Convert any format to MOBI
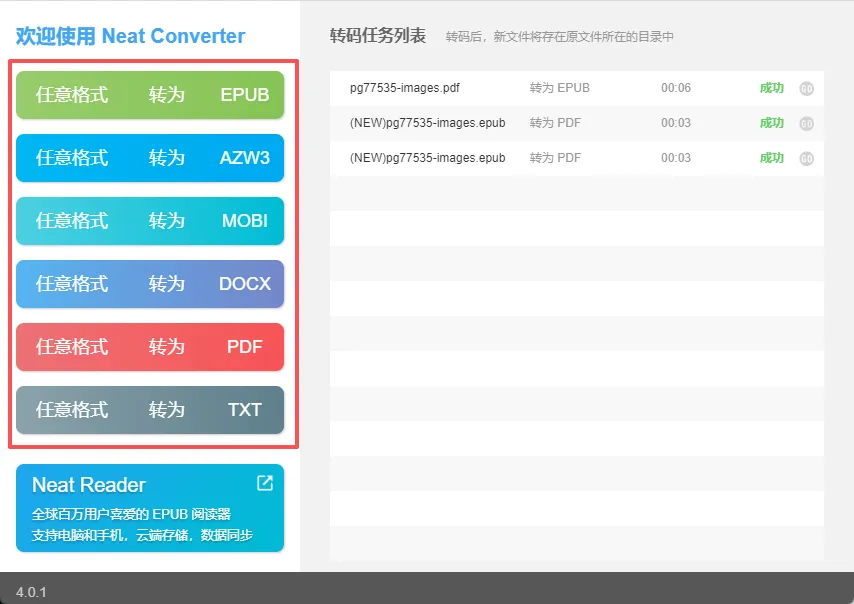Image resolution: width=854 pixels, height=604 pixels. coord(150,221)
